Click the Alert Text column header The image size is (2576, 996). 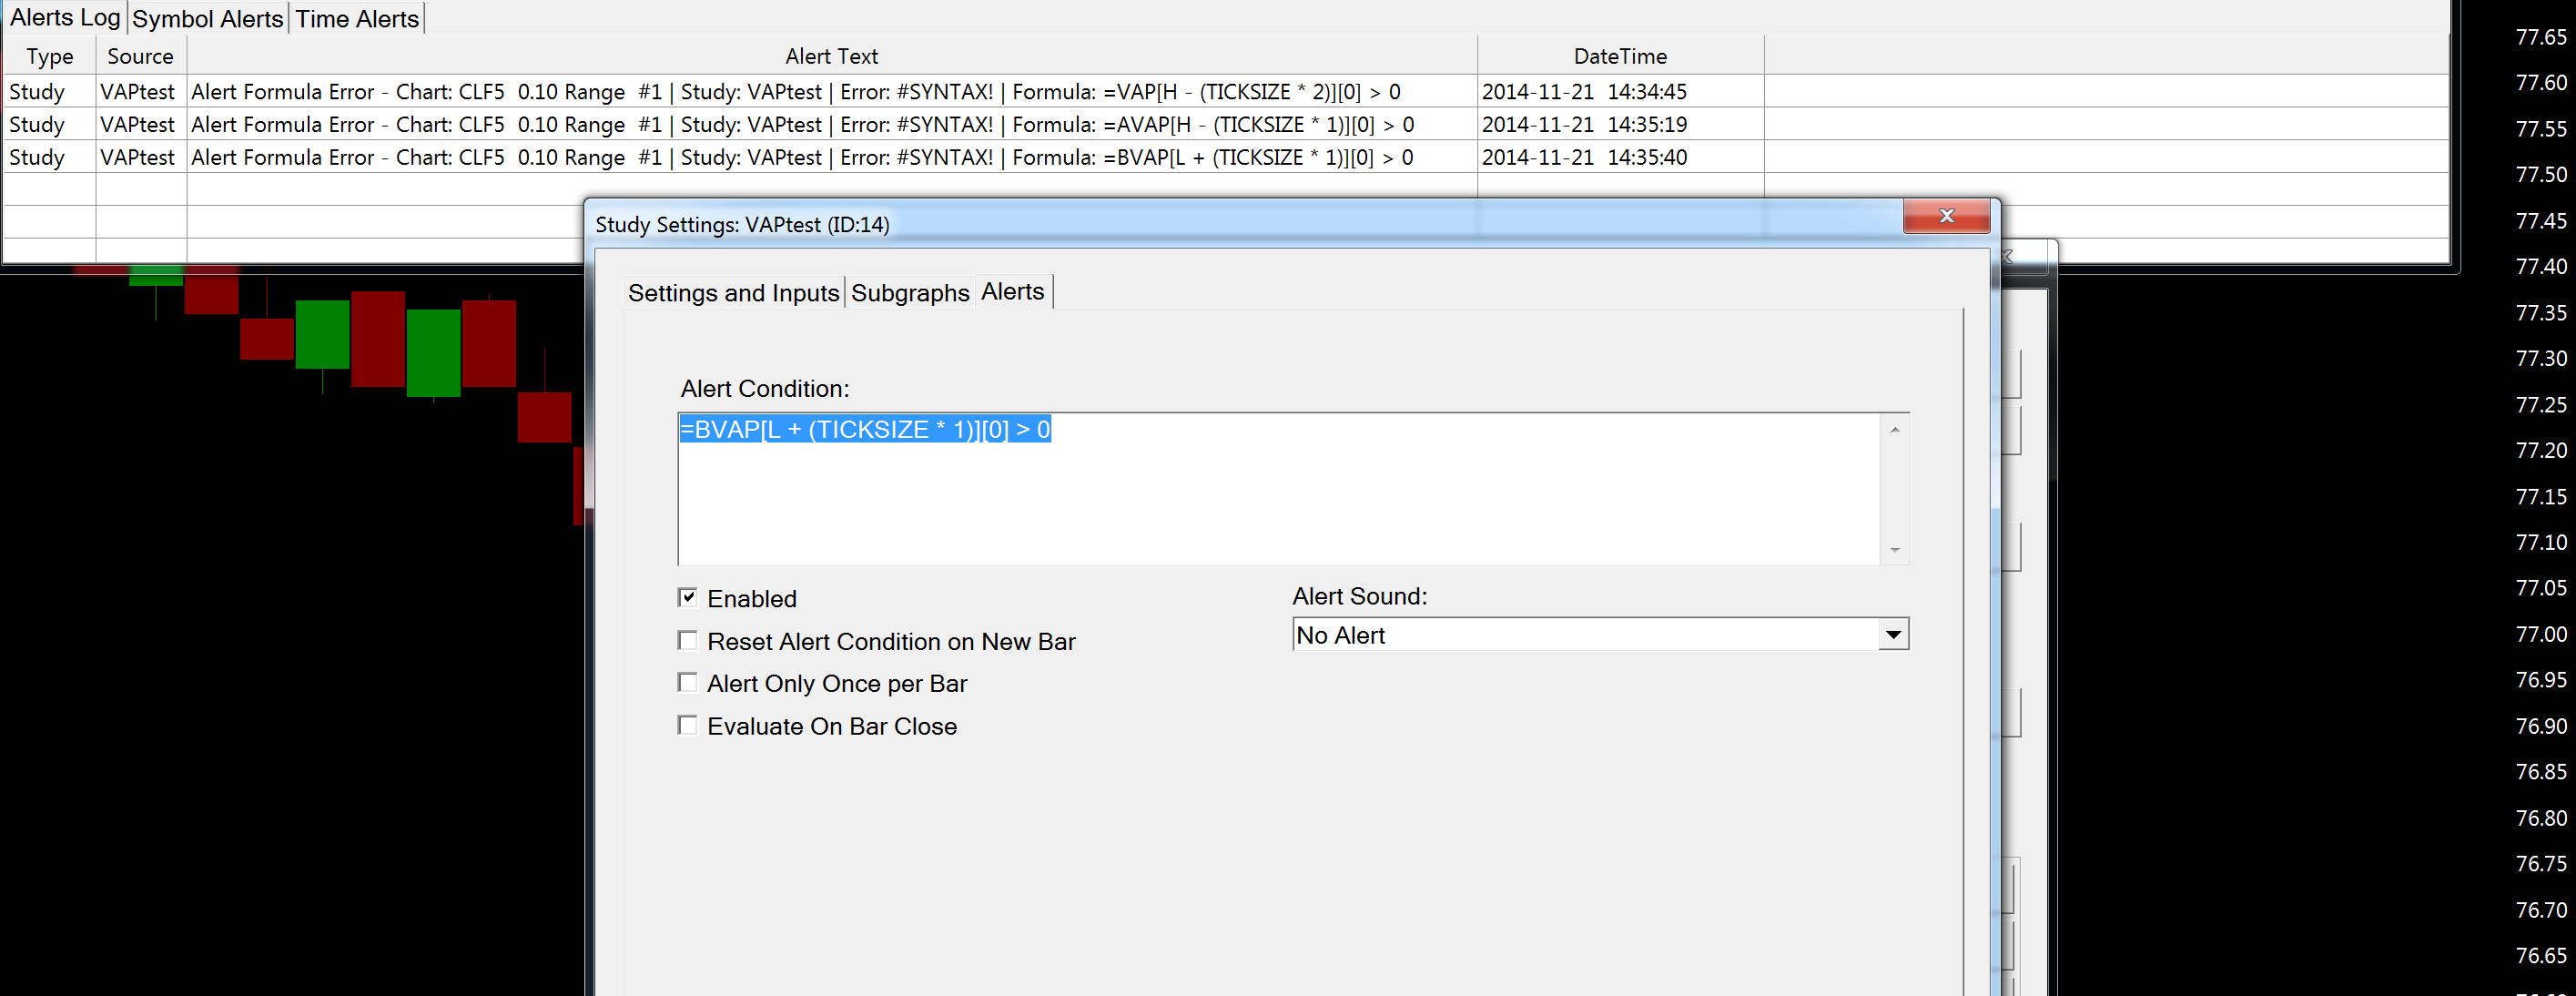tap(831, 56)
